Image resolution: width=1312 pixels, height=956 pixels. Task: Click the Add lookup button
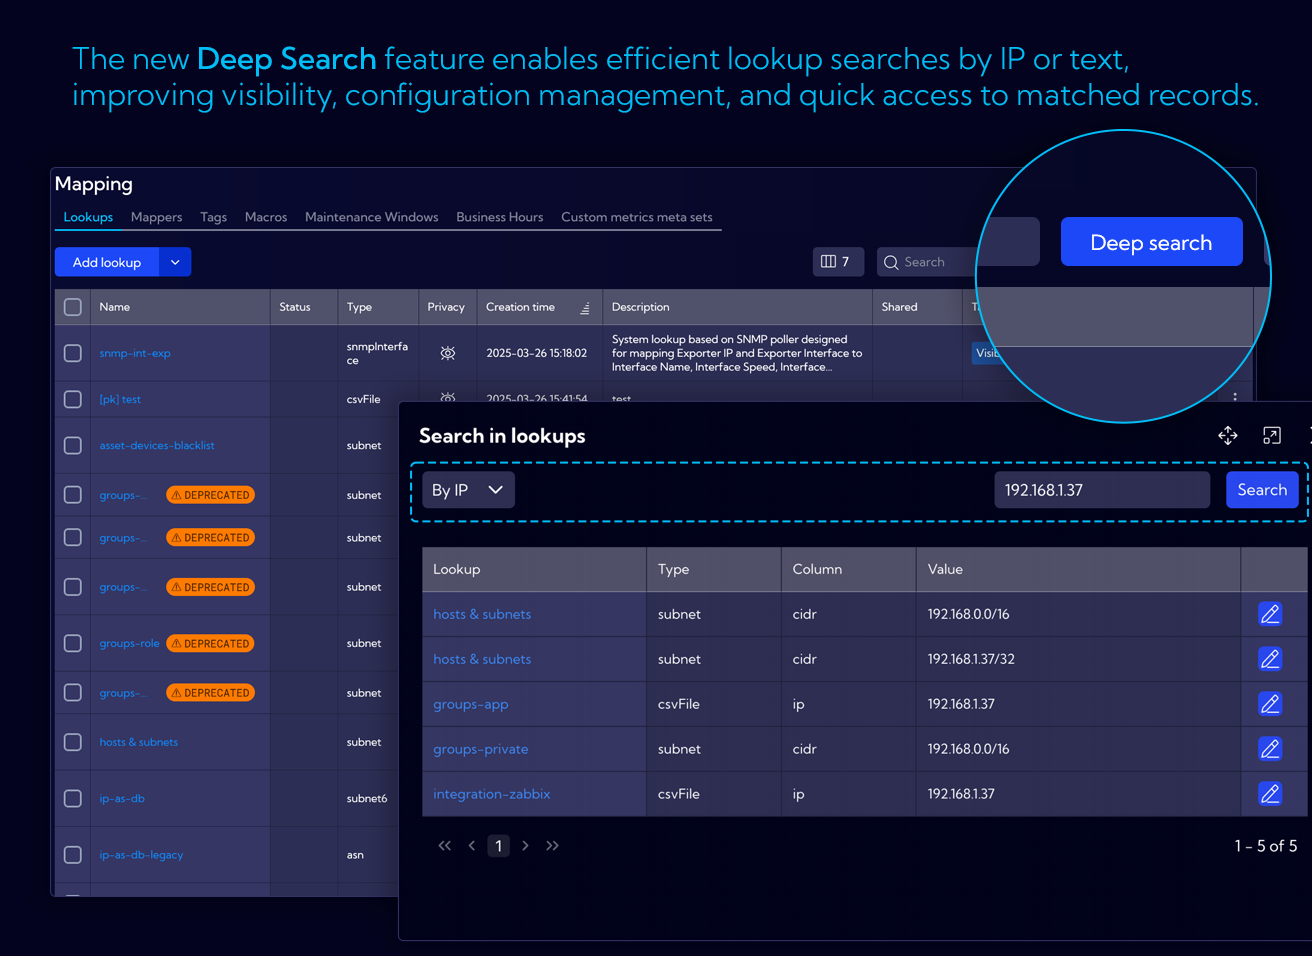[x=107, y=262]
